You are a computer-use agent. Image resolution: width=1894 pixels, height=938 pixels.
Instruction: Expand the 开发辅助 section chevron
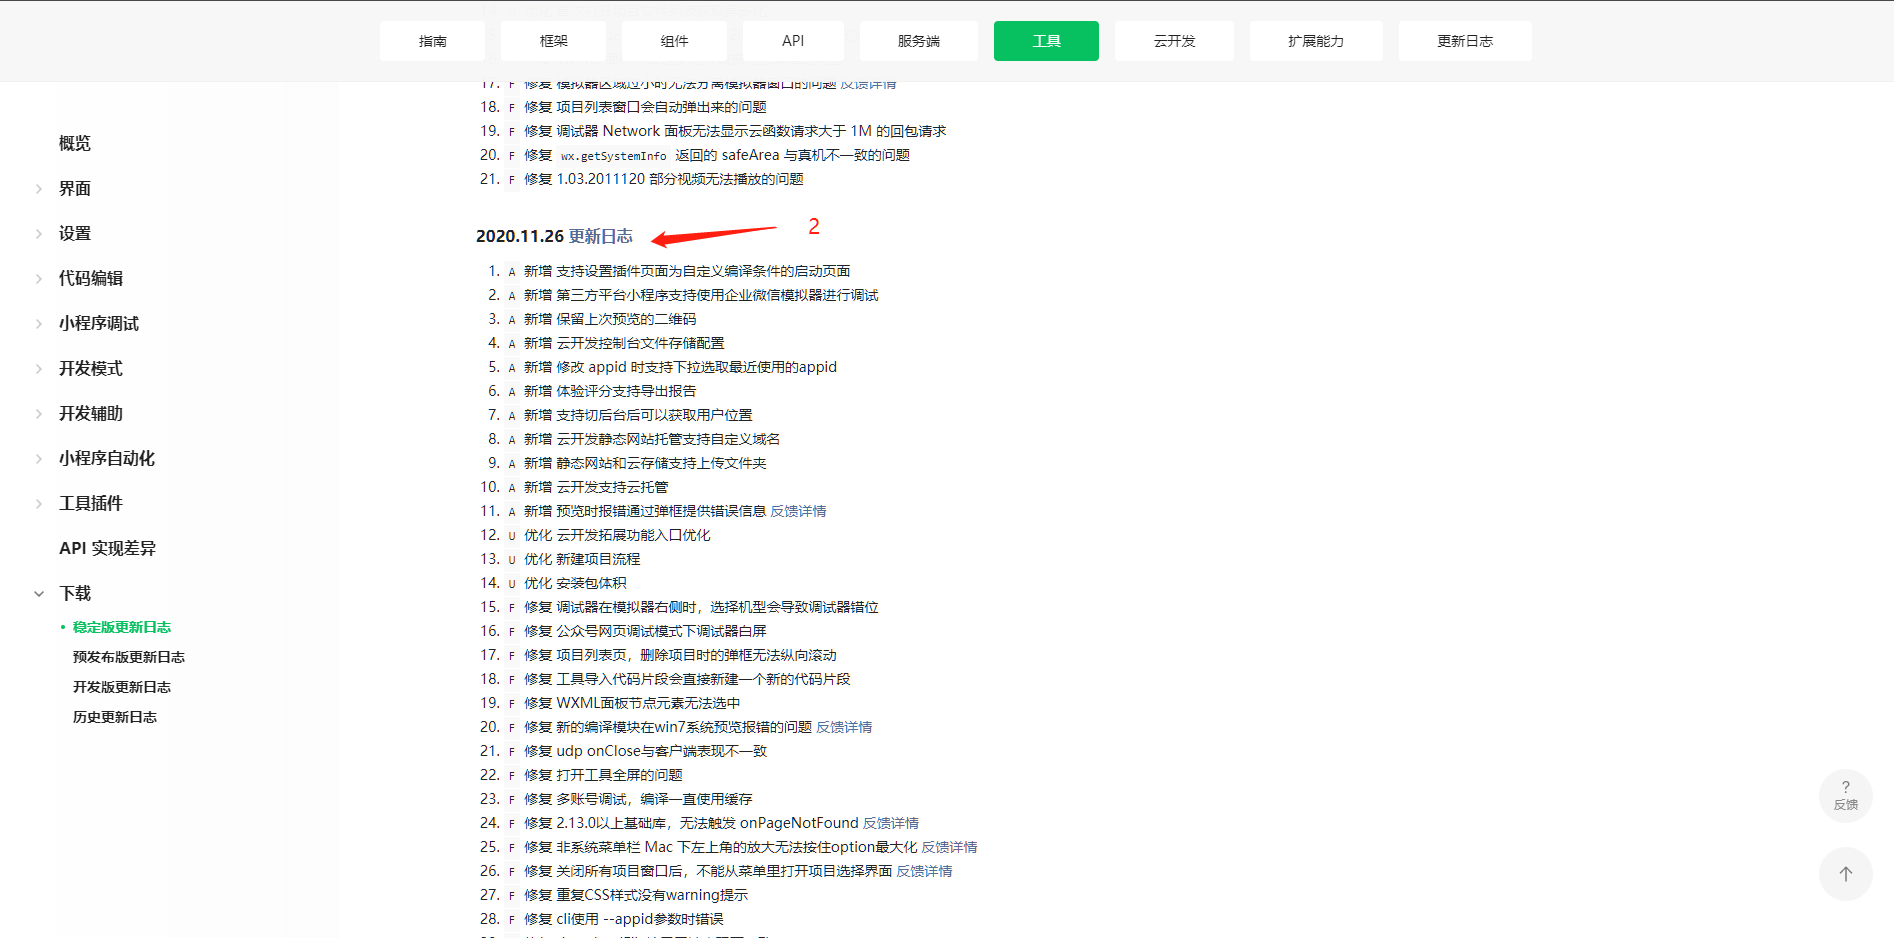click(39, 414)
